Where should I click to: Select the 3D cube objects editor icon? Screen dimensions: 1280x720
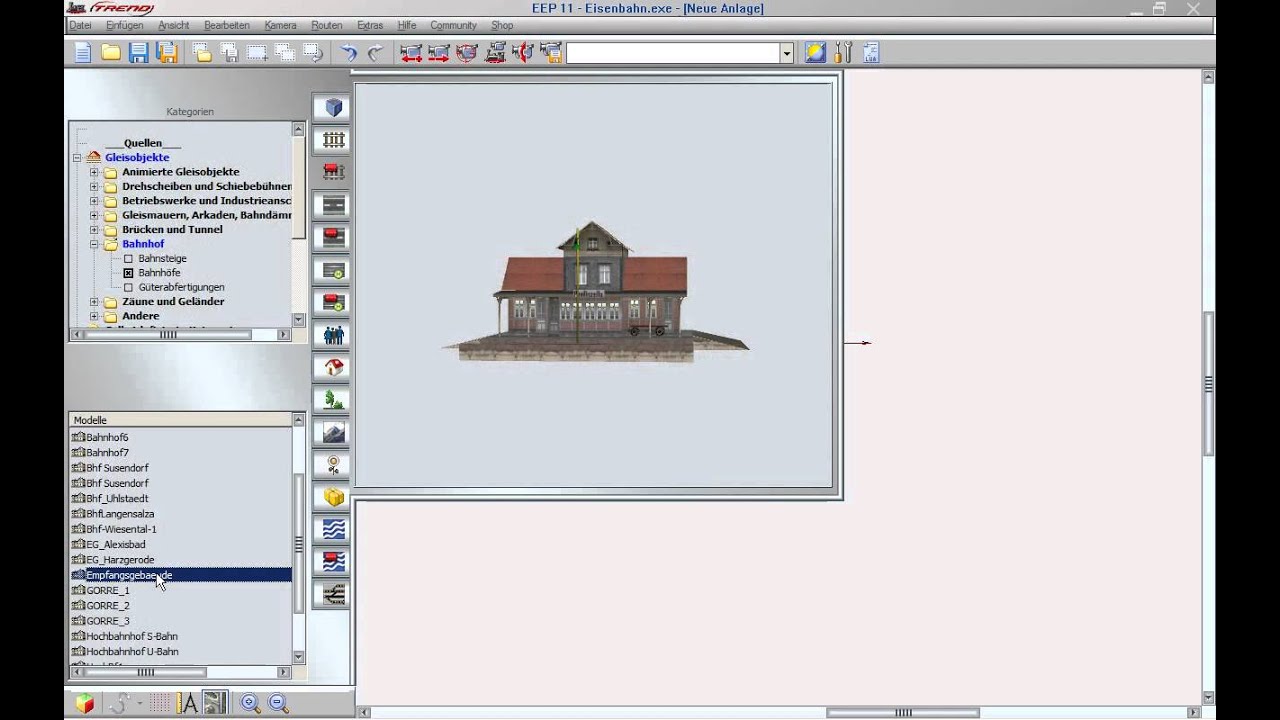click(333, 107)
